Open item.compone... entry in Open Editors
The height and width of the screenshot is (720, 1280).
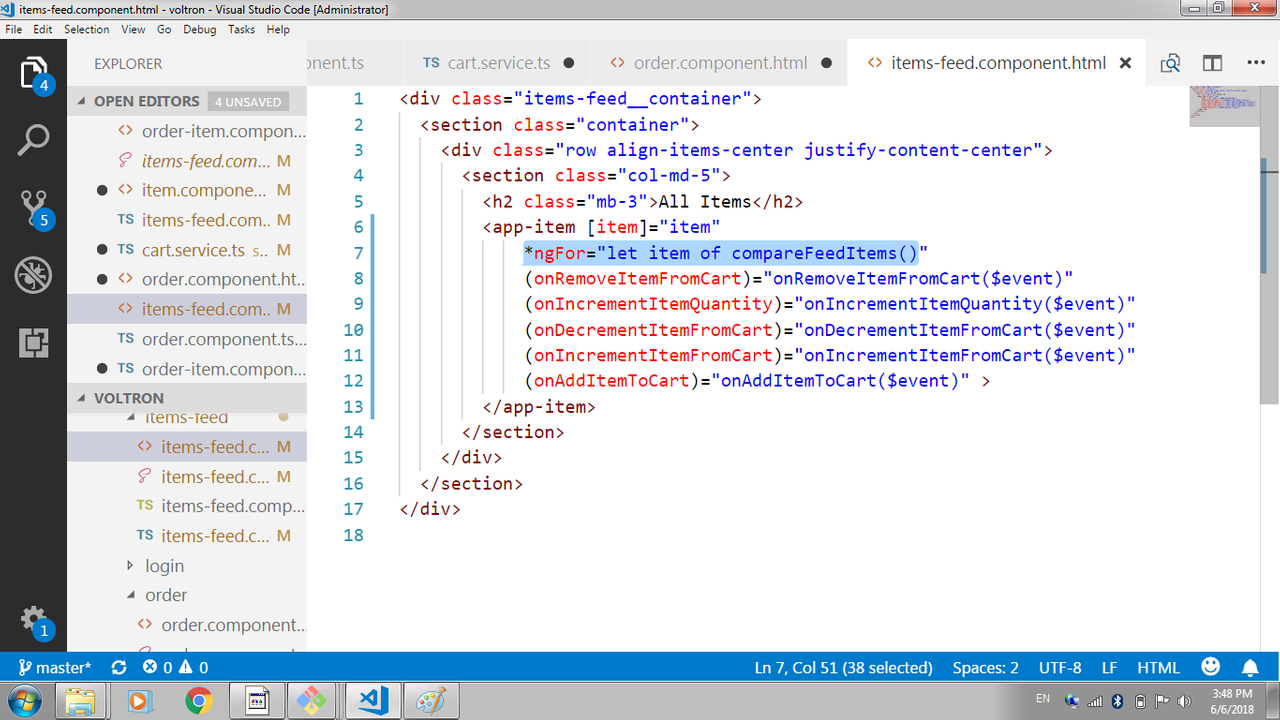pyautogui.click(x=187, y=190)
